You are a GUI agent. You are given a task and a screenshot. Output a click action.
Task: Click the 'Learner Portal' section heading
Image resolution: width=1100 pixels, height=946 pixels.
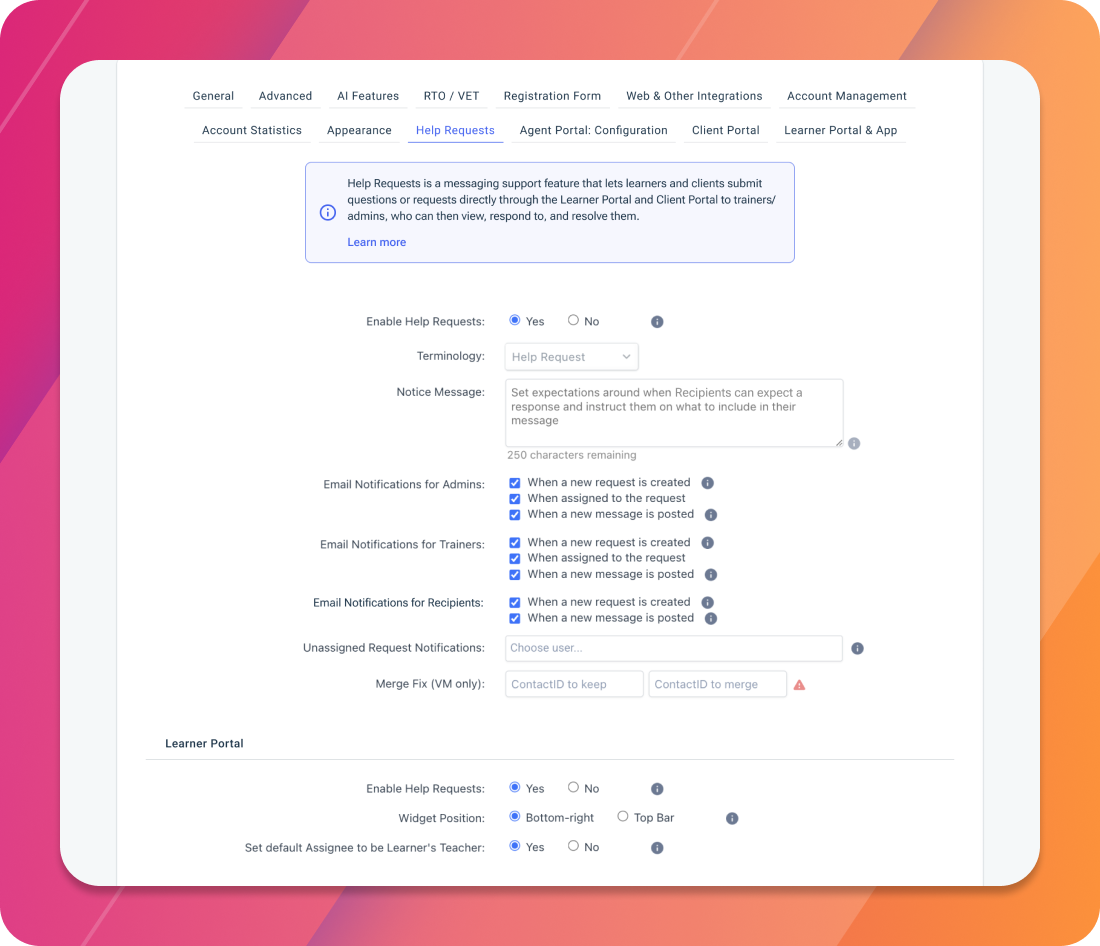point(204,744)
